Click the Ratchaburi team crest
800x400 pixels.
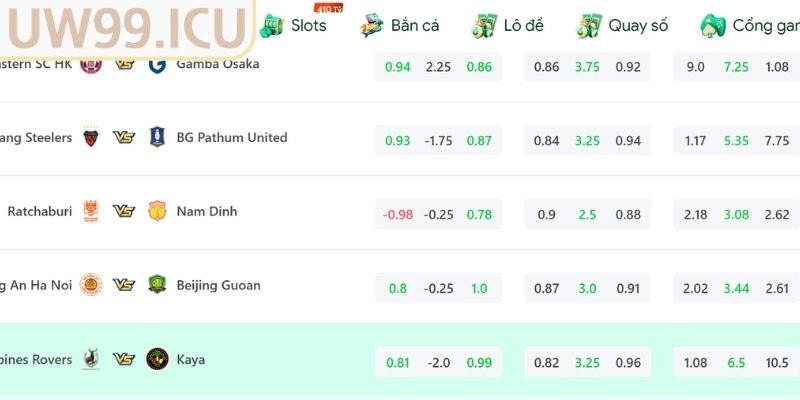point(91,212)
